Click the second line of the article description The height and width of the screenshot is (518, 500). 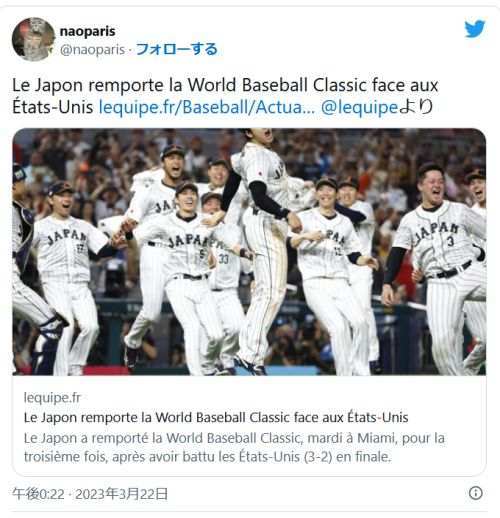[207, 457]
